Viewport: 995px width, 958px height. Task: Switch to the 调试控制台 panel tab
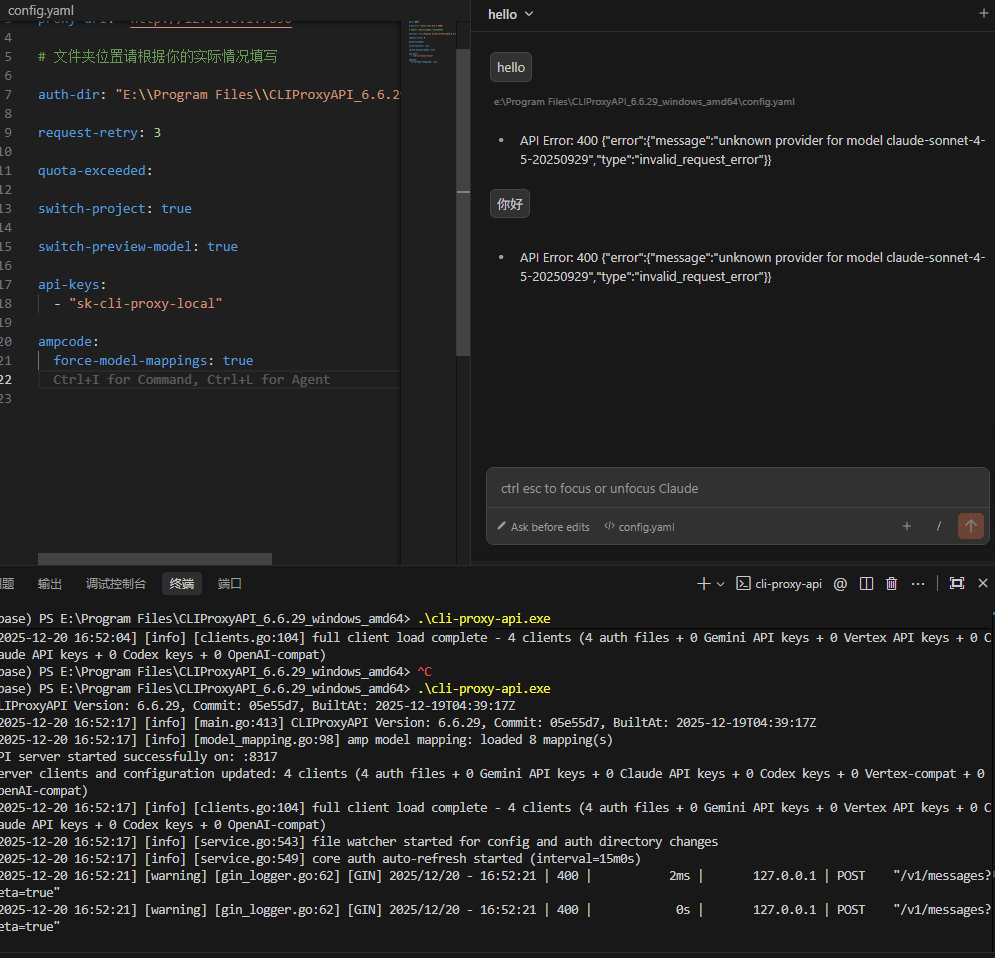coord(115,584)
